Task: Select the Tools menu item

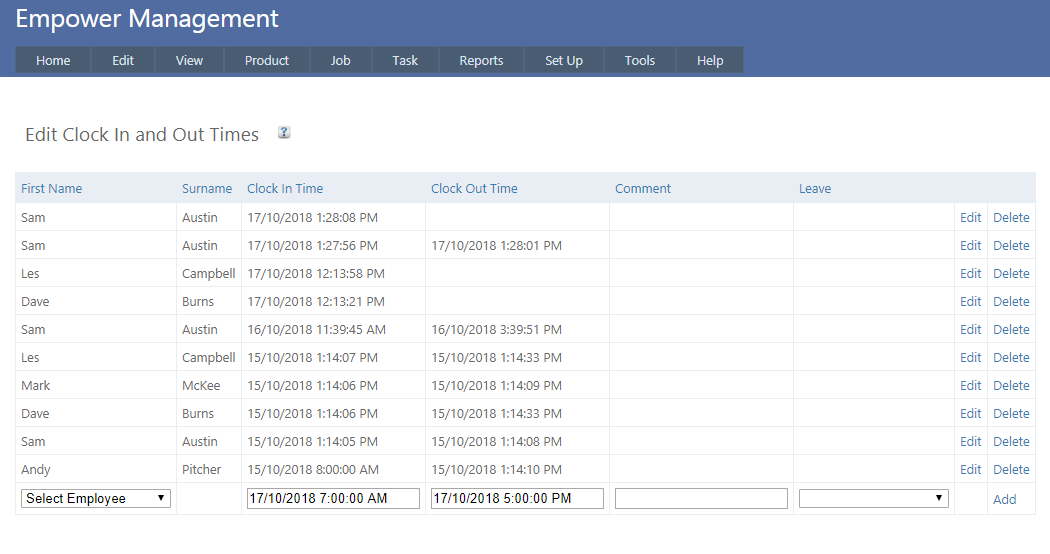Action: pos(640,60)
